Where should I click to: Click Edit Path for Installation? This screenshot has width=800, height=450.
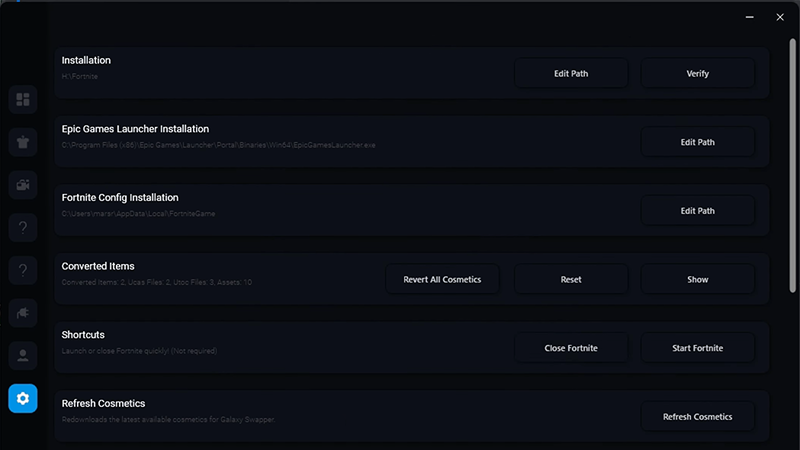(x=571, y=73)
